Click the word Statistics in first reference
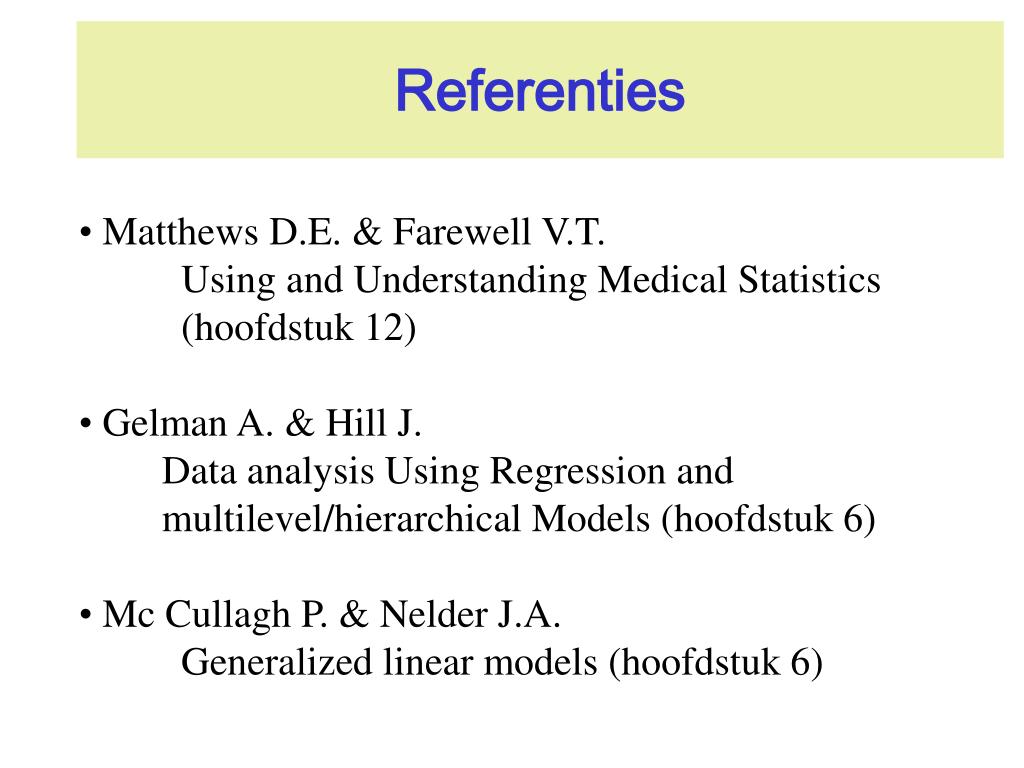 [x=809, y=280]
